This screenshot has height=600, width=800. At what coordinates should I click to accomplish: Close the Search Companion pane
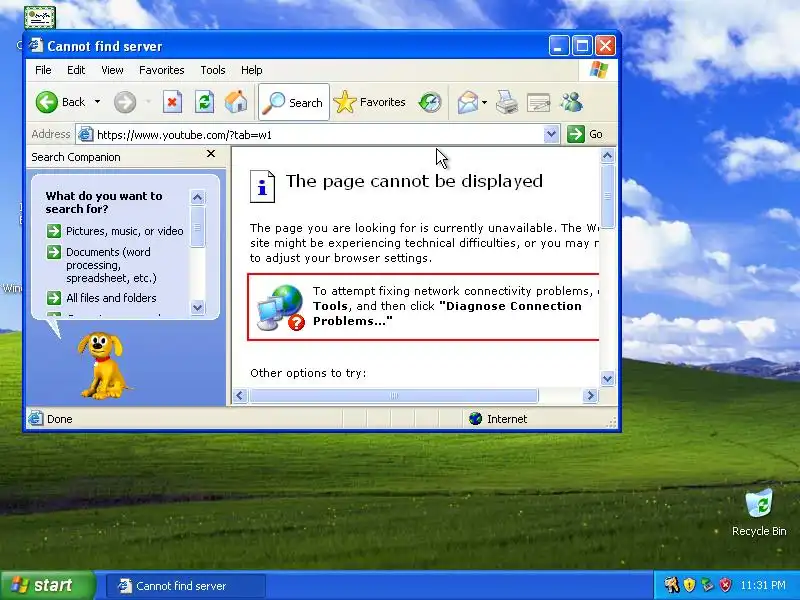[x=211, y=154]
